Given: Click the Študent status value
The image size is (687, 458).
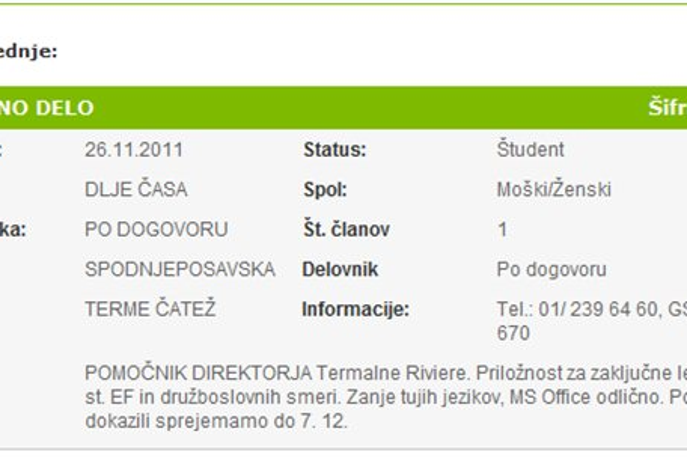Looking at the screenshot, I should tap(530, 149).
